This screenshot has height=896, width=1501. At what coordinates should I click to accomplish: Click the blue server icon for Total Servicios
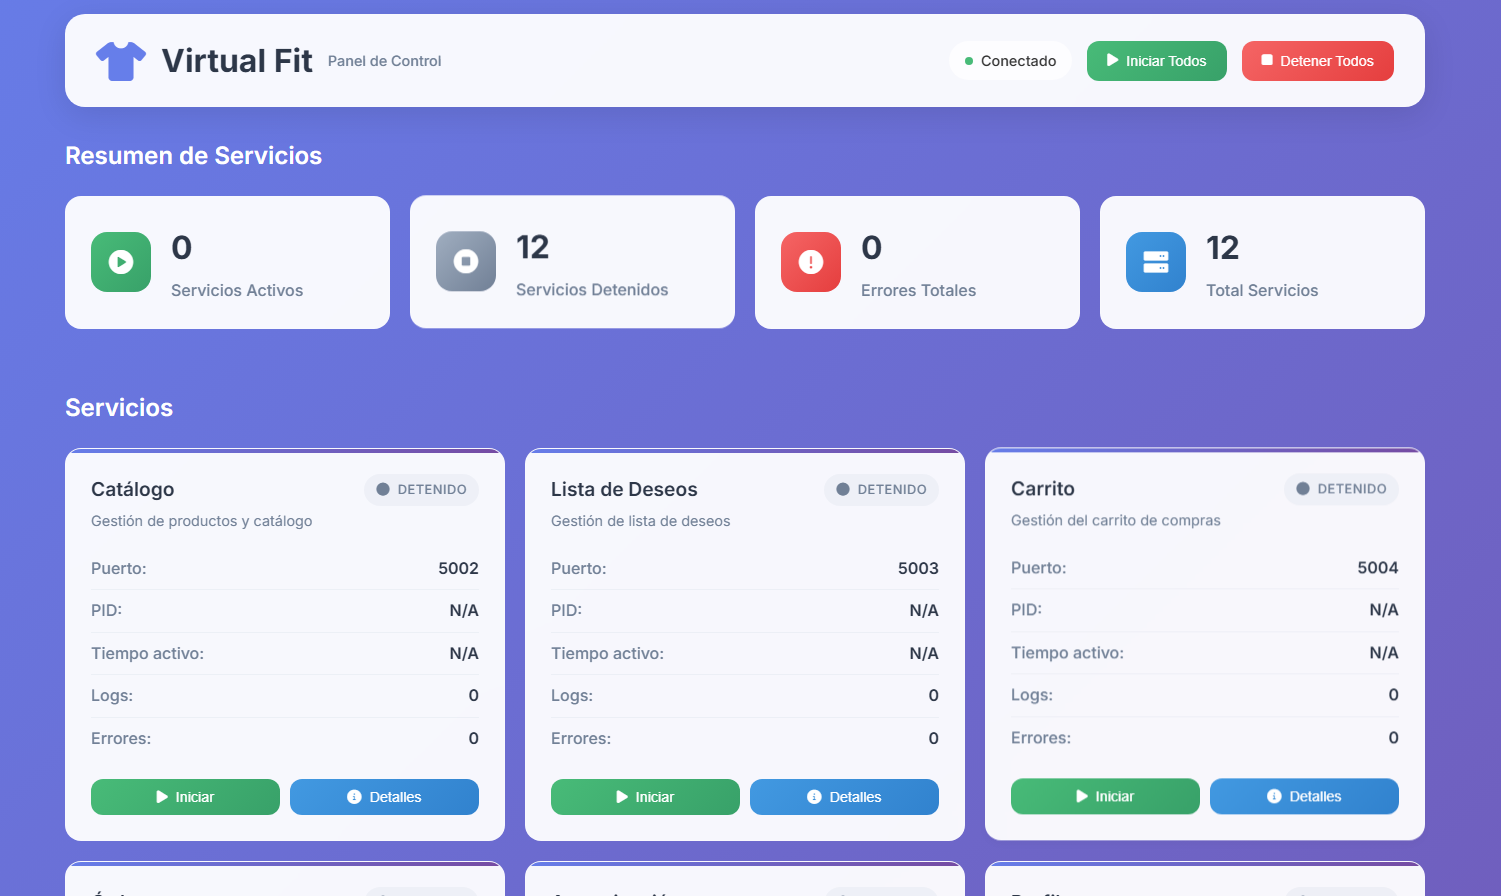point(1156,262)
